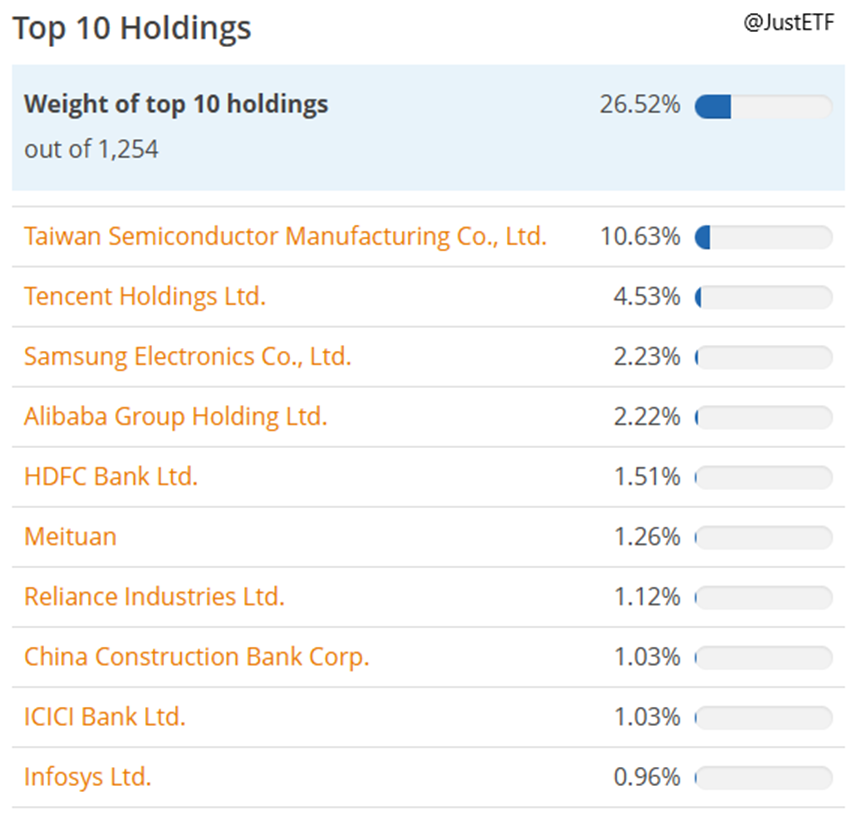Viewport: 857px width, 820px height.
Task: Open Samsung Electronics Co., Ltd. holding
Action: tap(188, 357)
